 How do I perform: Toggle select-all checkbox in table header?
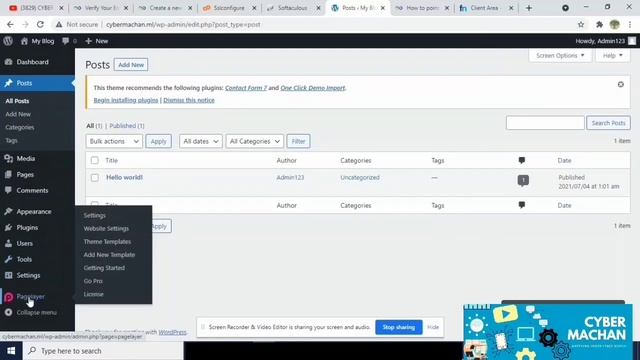tap(95, 160)
